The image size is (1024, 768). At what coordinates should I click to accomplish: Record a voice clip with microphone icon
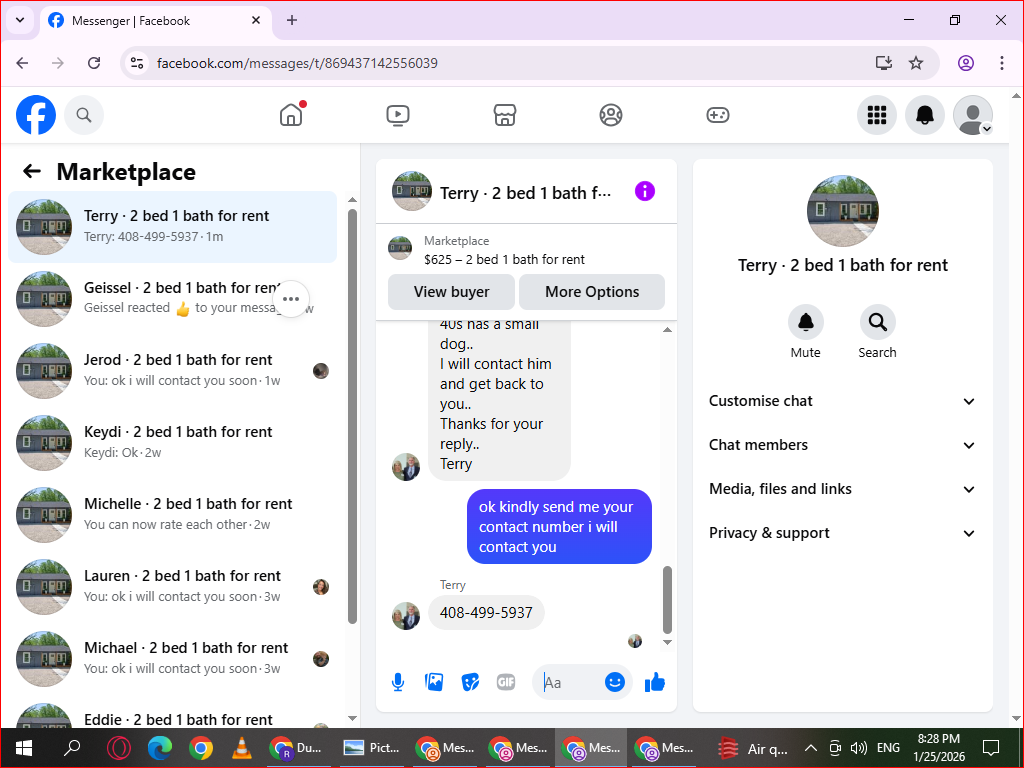point(398,682)
